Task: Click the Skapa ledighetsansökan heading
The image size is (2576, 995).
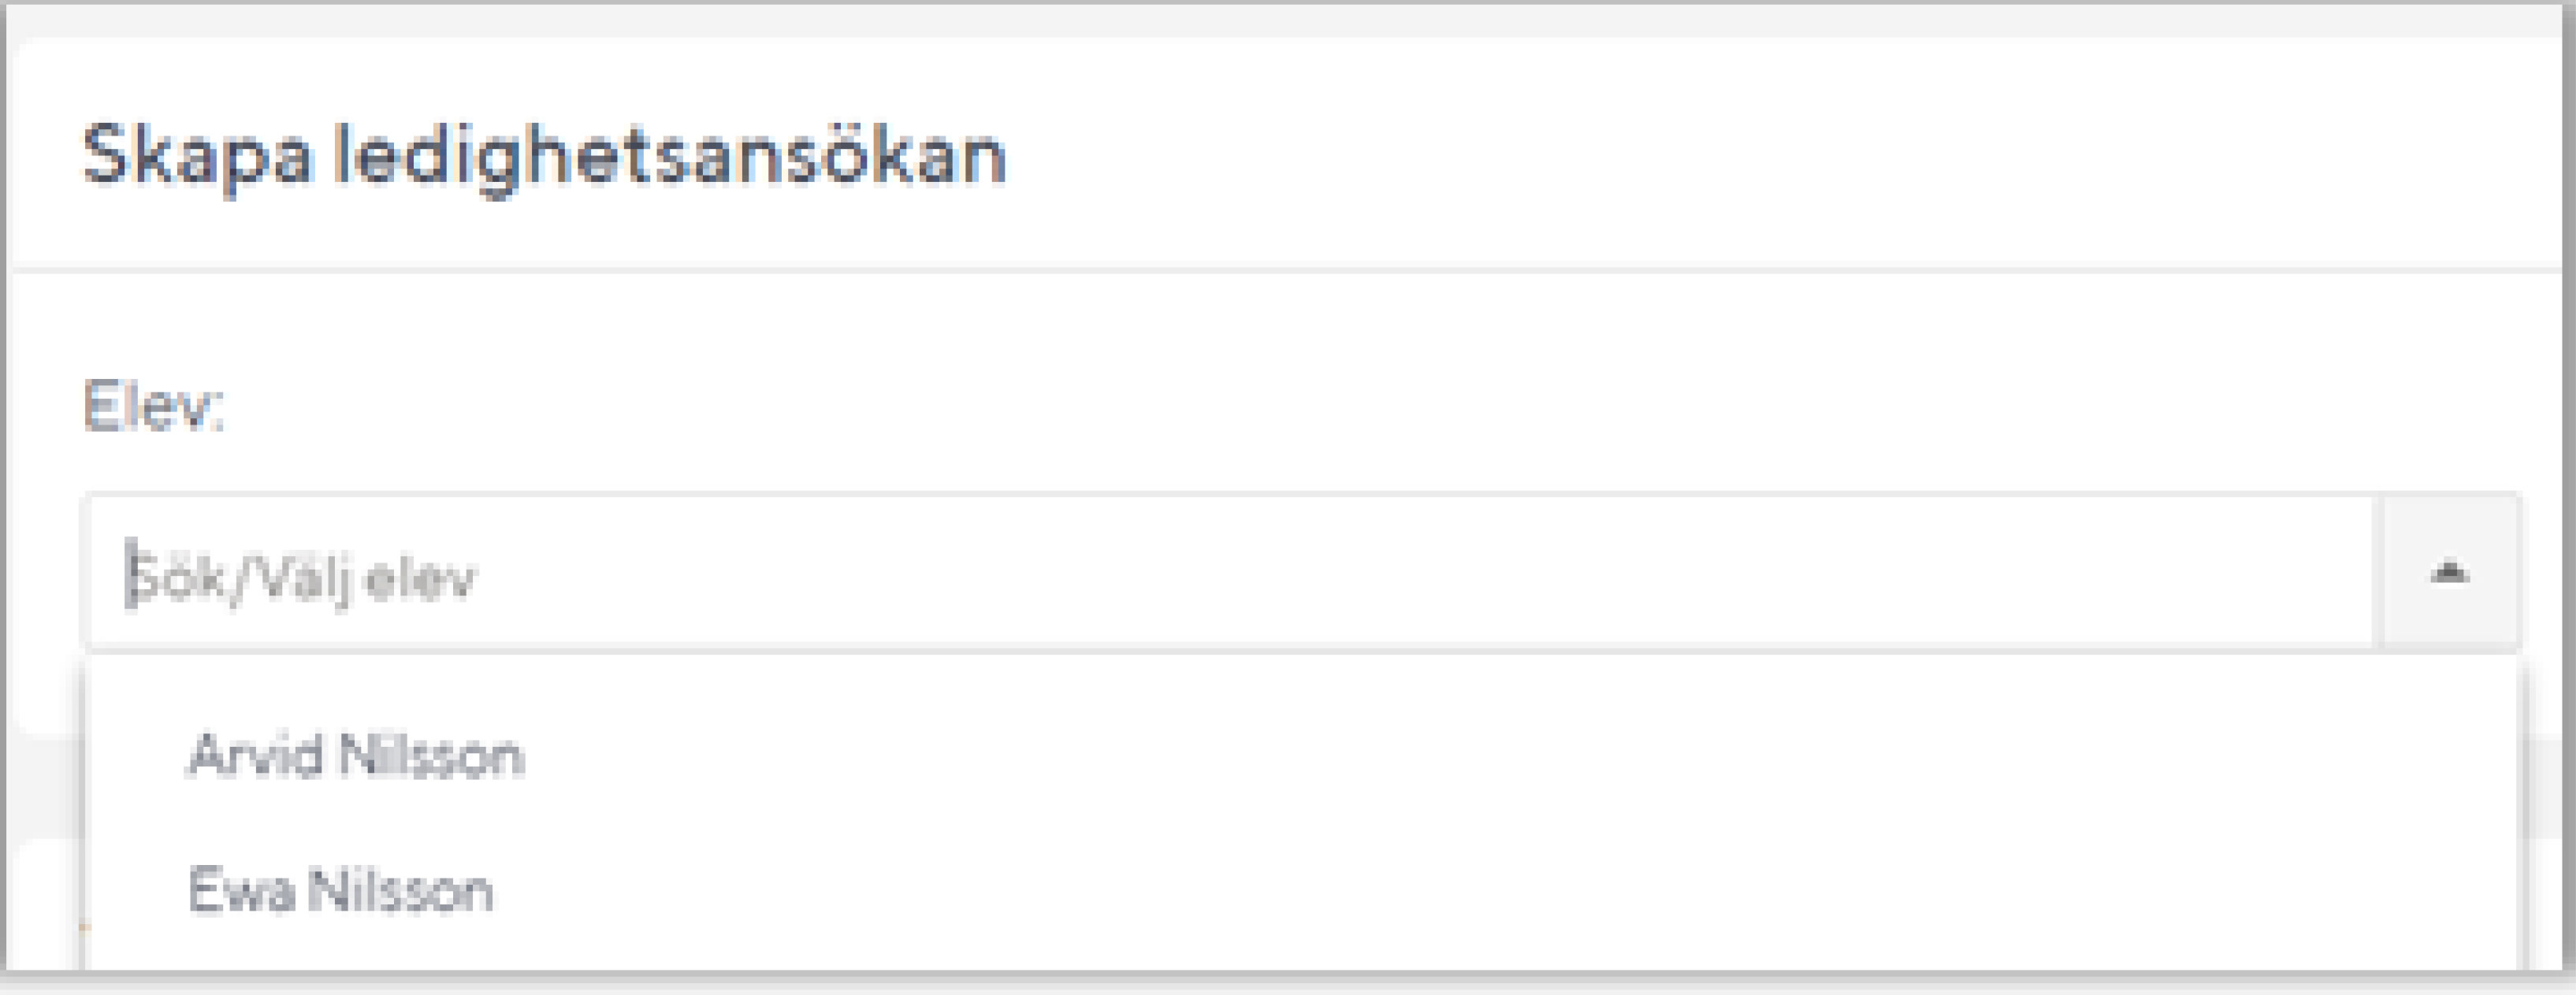Action: (544, 157)
